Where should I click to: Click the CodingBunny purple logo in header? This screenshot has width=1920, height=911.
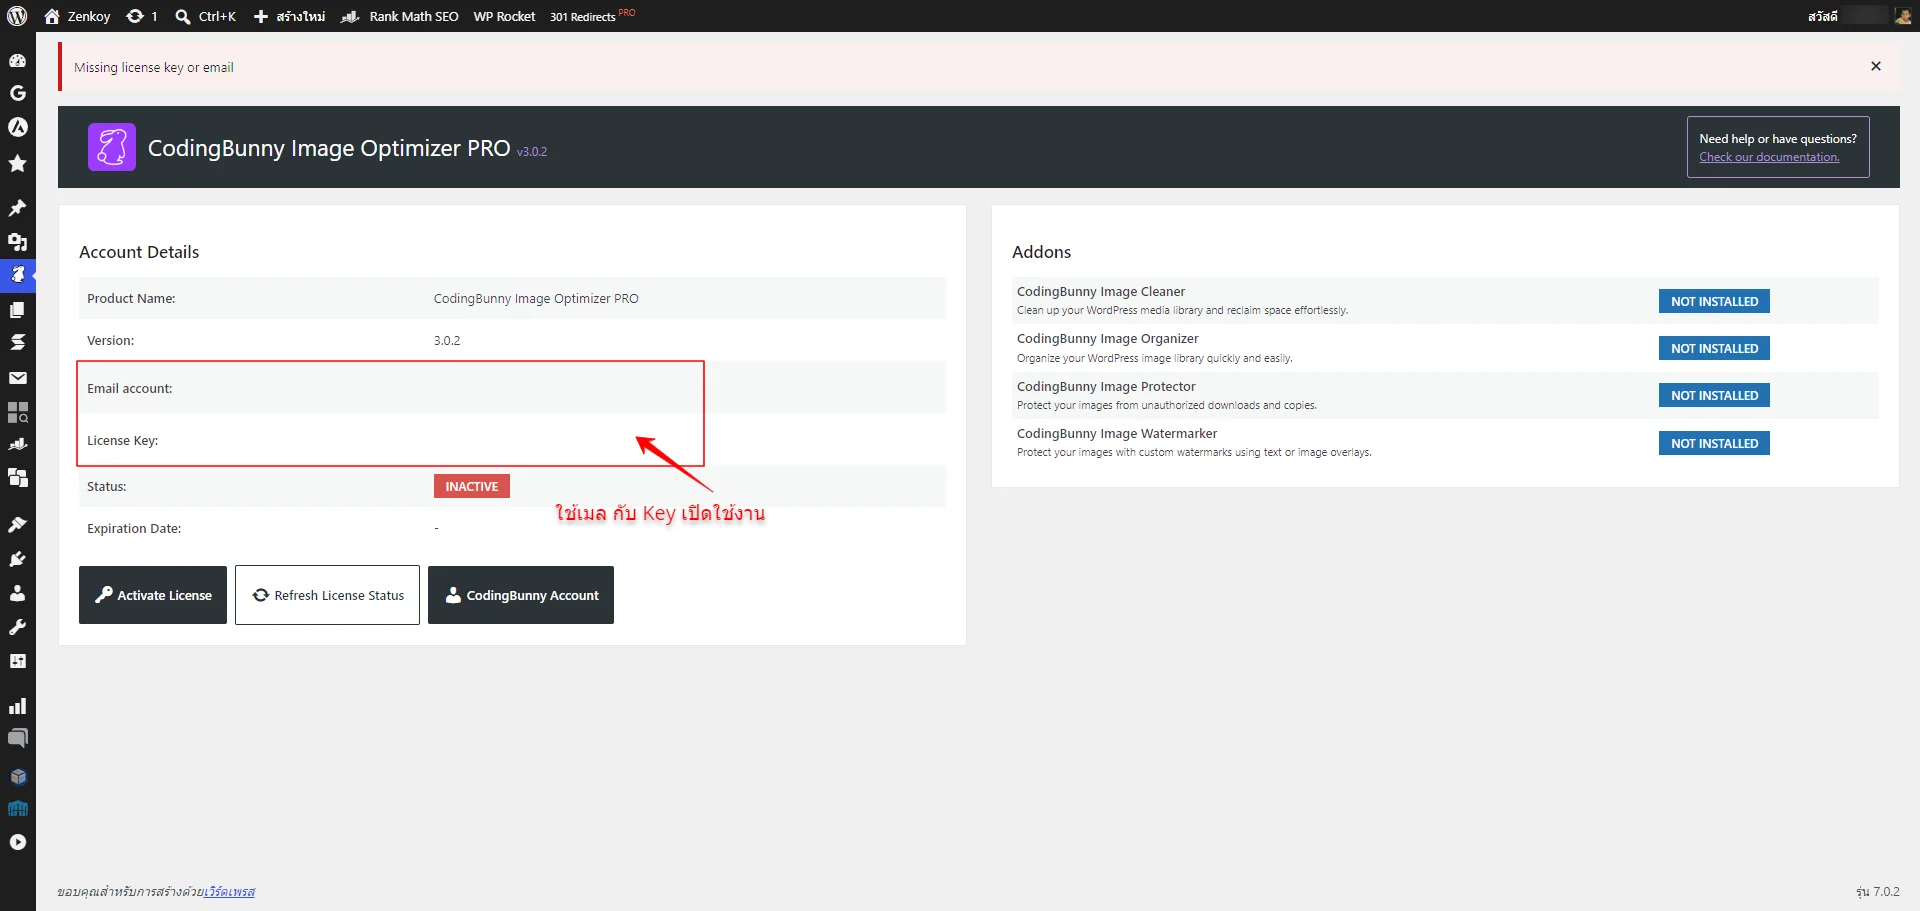[112, 147]
